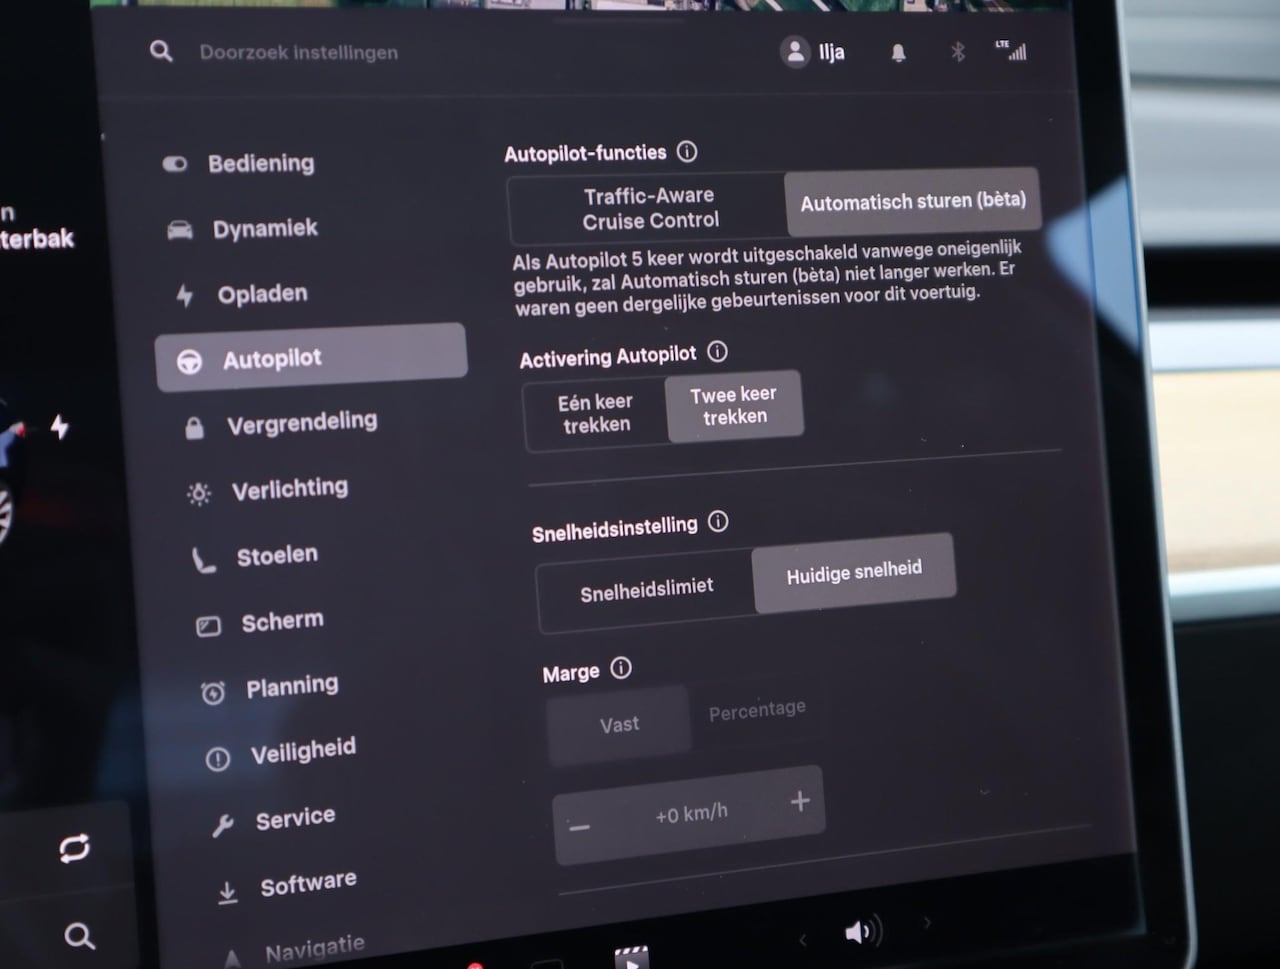1280x969 pixels.
Task: Click info icon next to Activering Autopilot
Action: point(717,352)
